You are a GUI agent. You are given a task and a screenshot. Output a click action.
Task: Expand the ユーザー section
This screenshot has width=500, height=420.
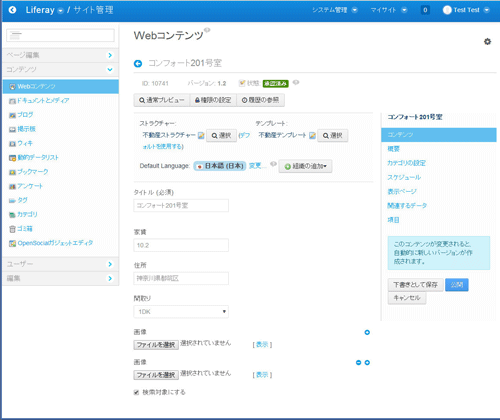(60, 264)
